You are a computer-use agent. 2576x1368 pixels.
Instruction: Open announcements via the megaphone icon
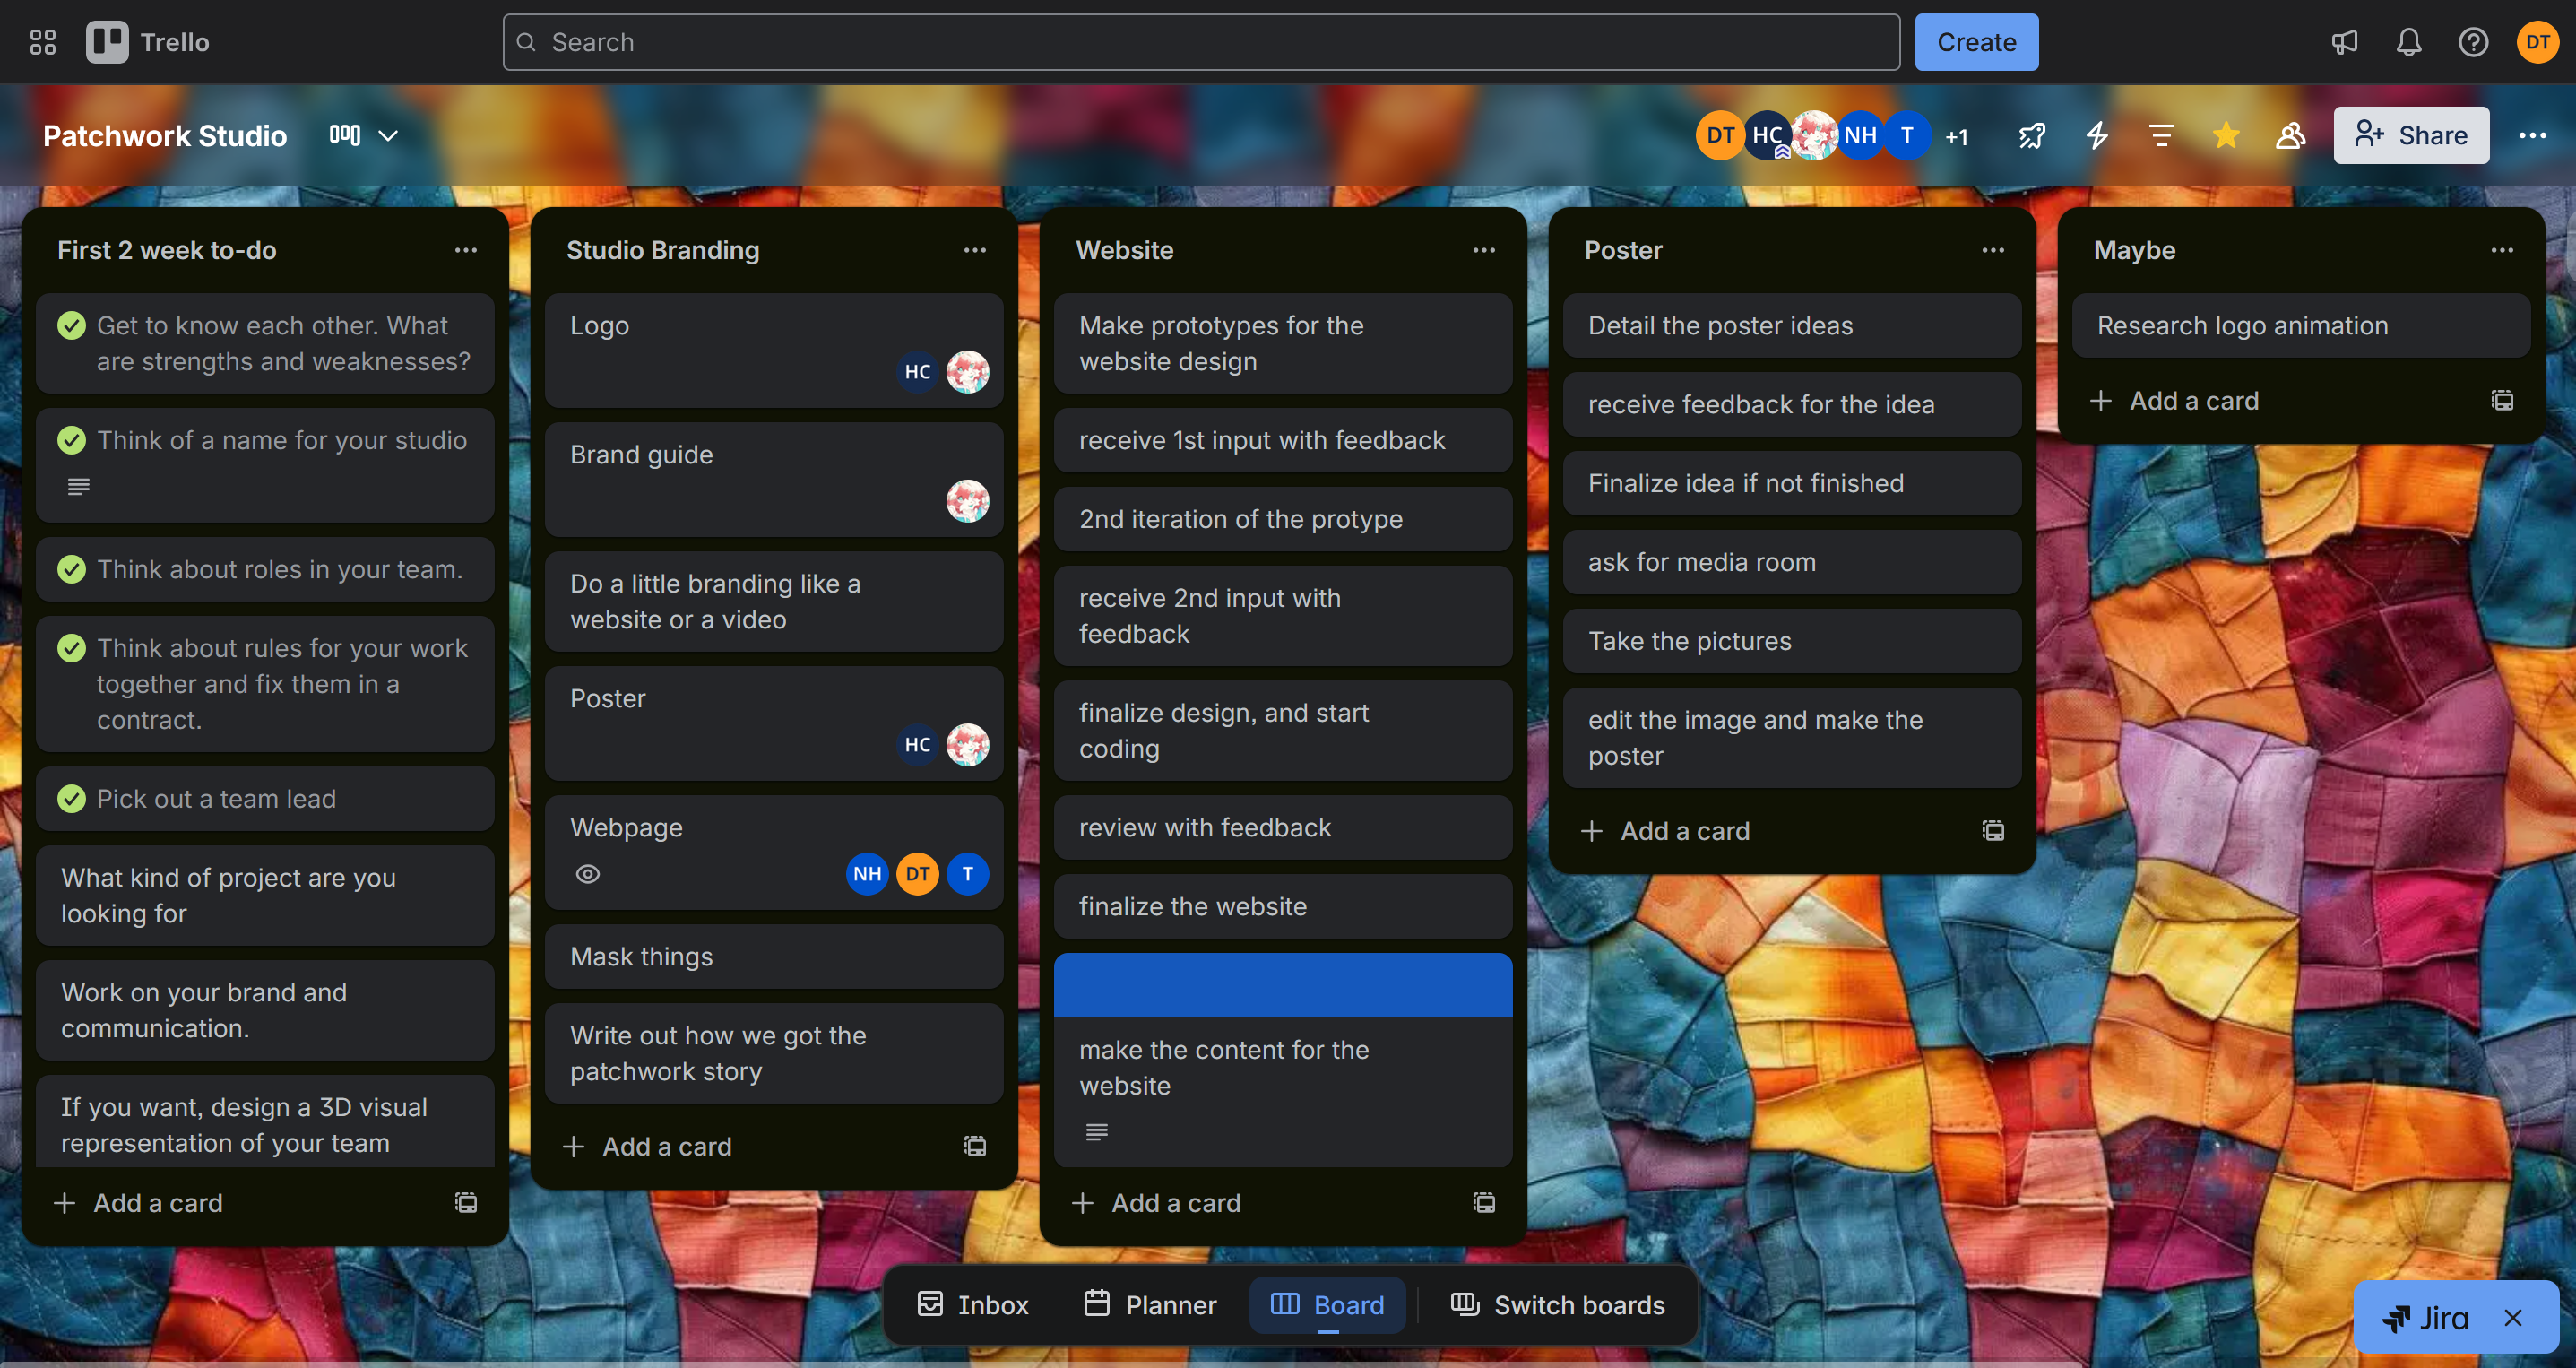pyautogui.click(x=2343, y=42)
